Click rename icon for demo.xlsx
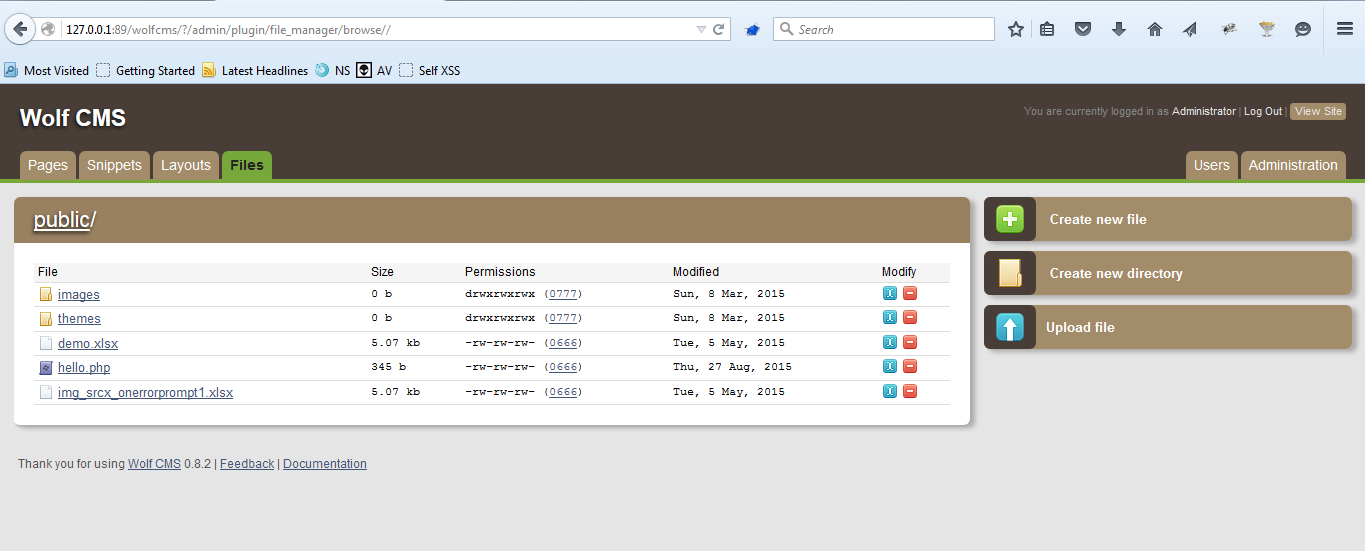This screenshot has width=1365, height=551. 890,342
